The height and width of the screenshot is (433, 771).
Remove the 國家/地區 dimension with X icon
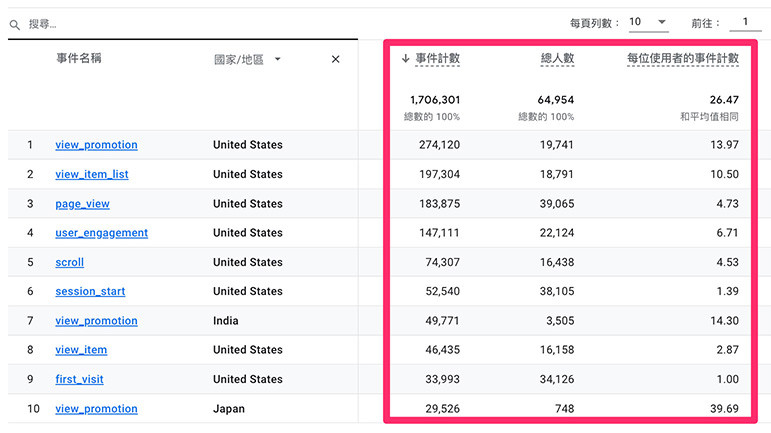click(x=335, y=59)
